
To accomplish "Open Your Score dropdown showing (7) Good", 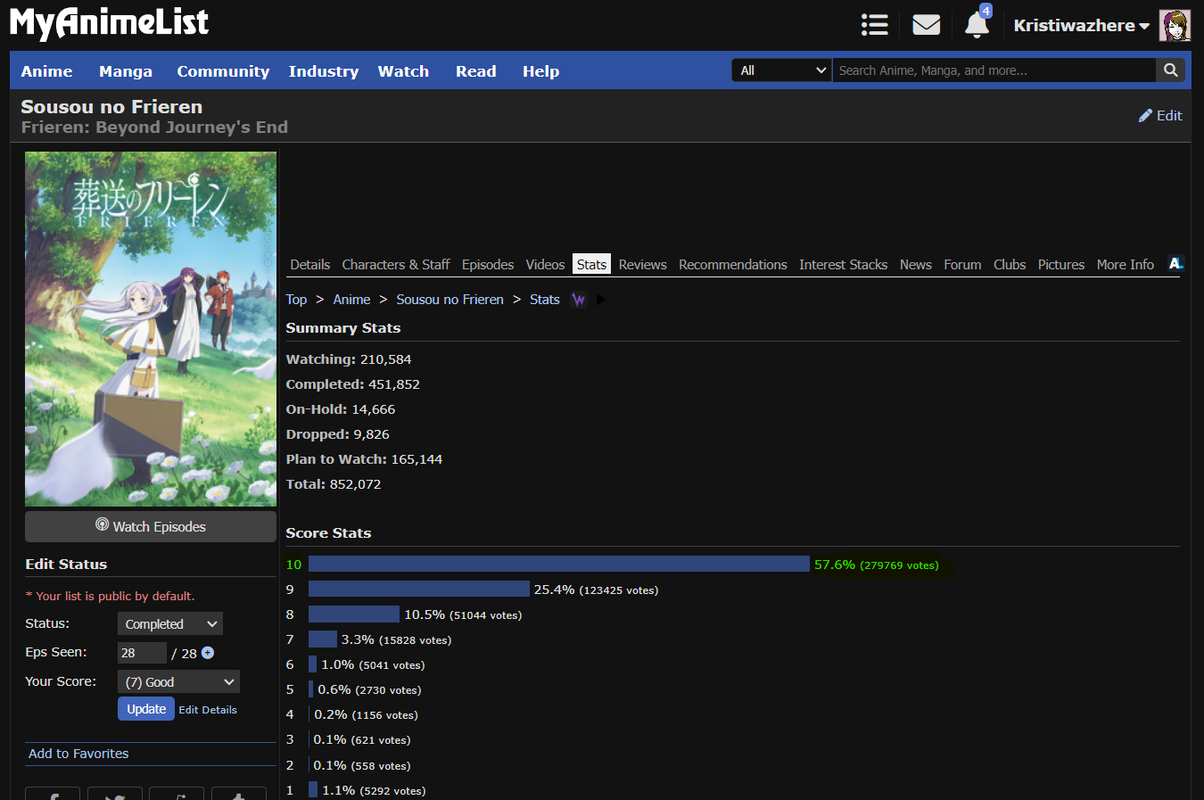I will tap(179, 682).
